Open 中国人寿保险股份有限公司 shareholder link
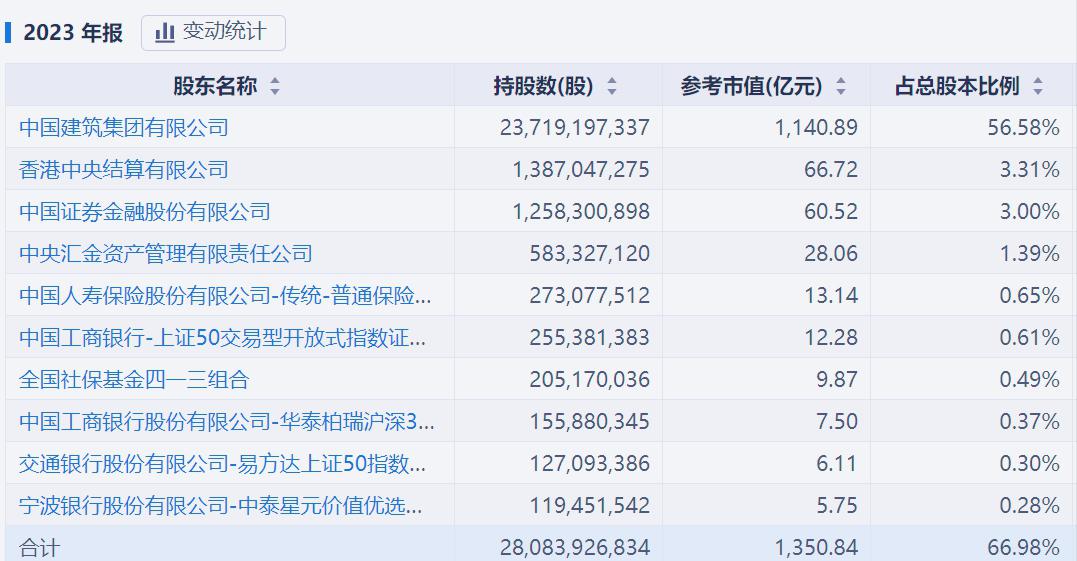The height and width of the screenshot is (561, 1077). (225, 295)
